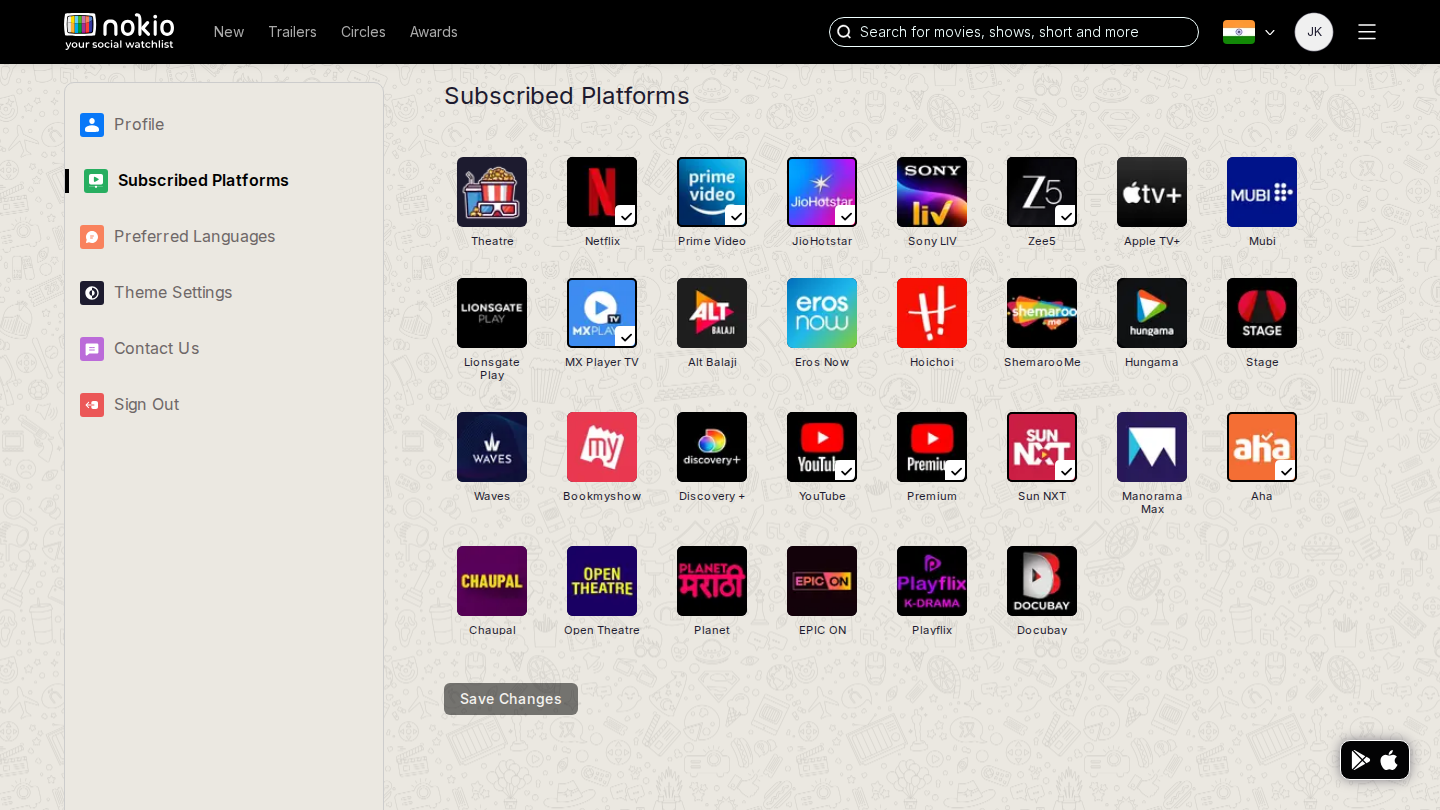Select the Planet Marathi platform icon

click(712, 581)
